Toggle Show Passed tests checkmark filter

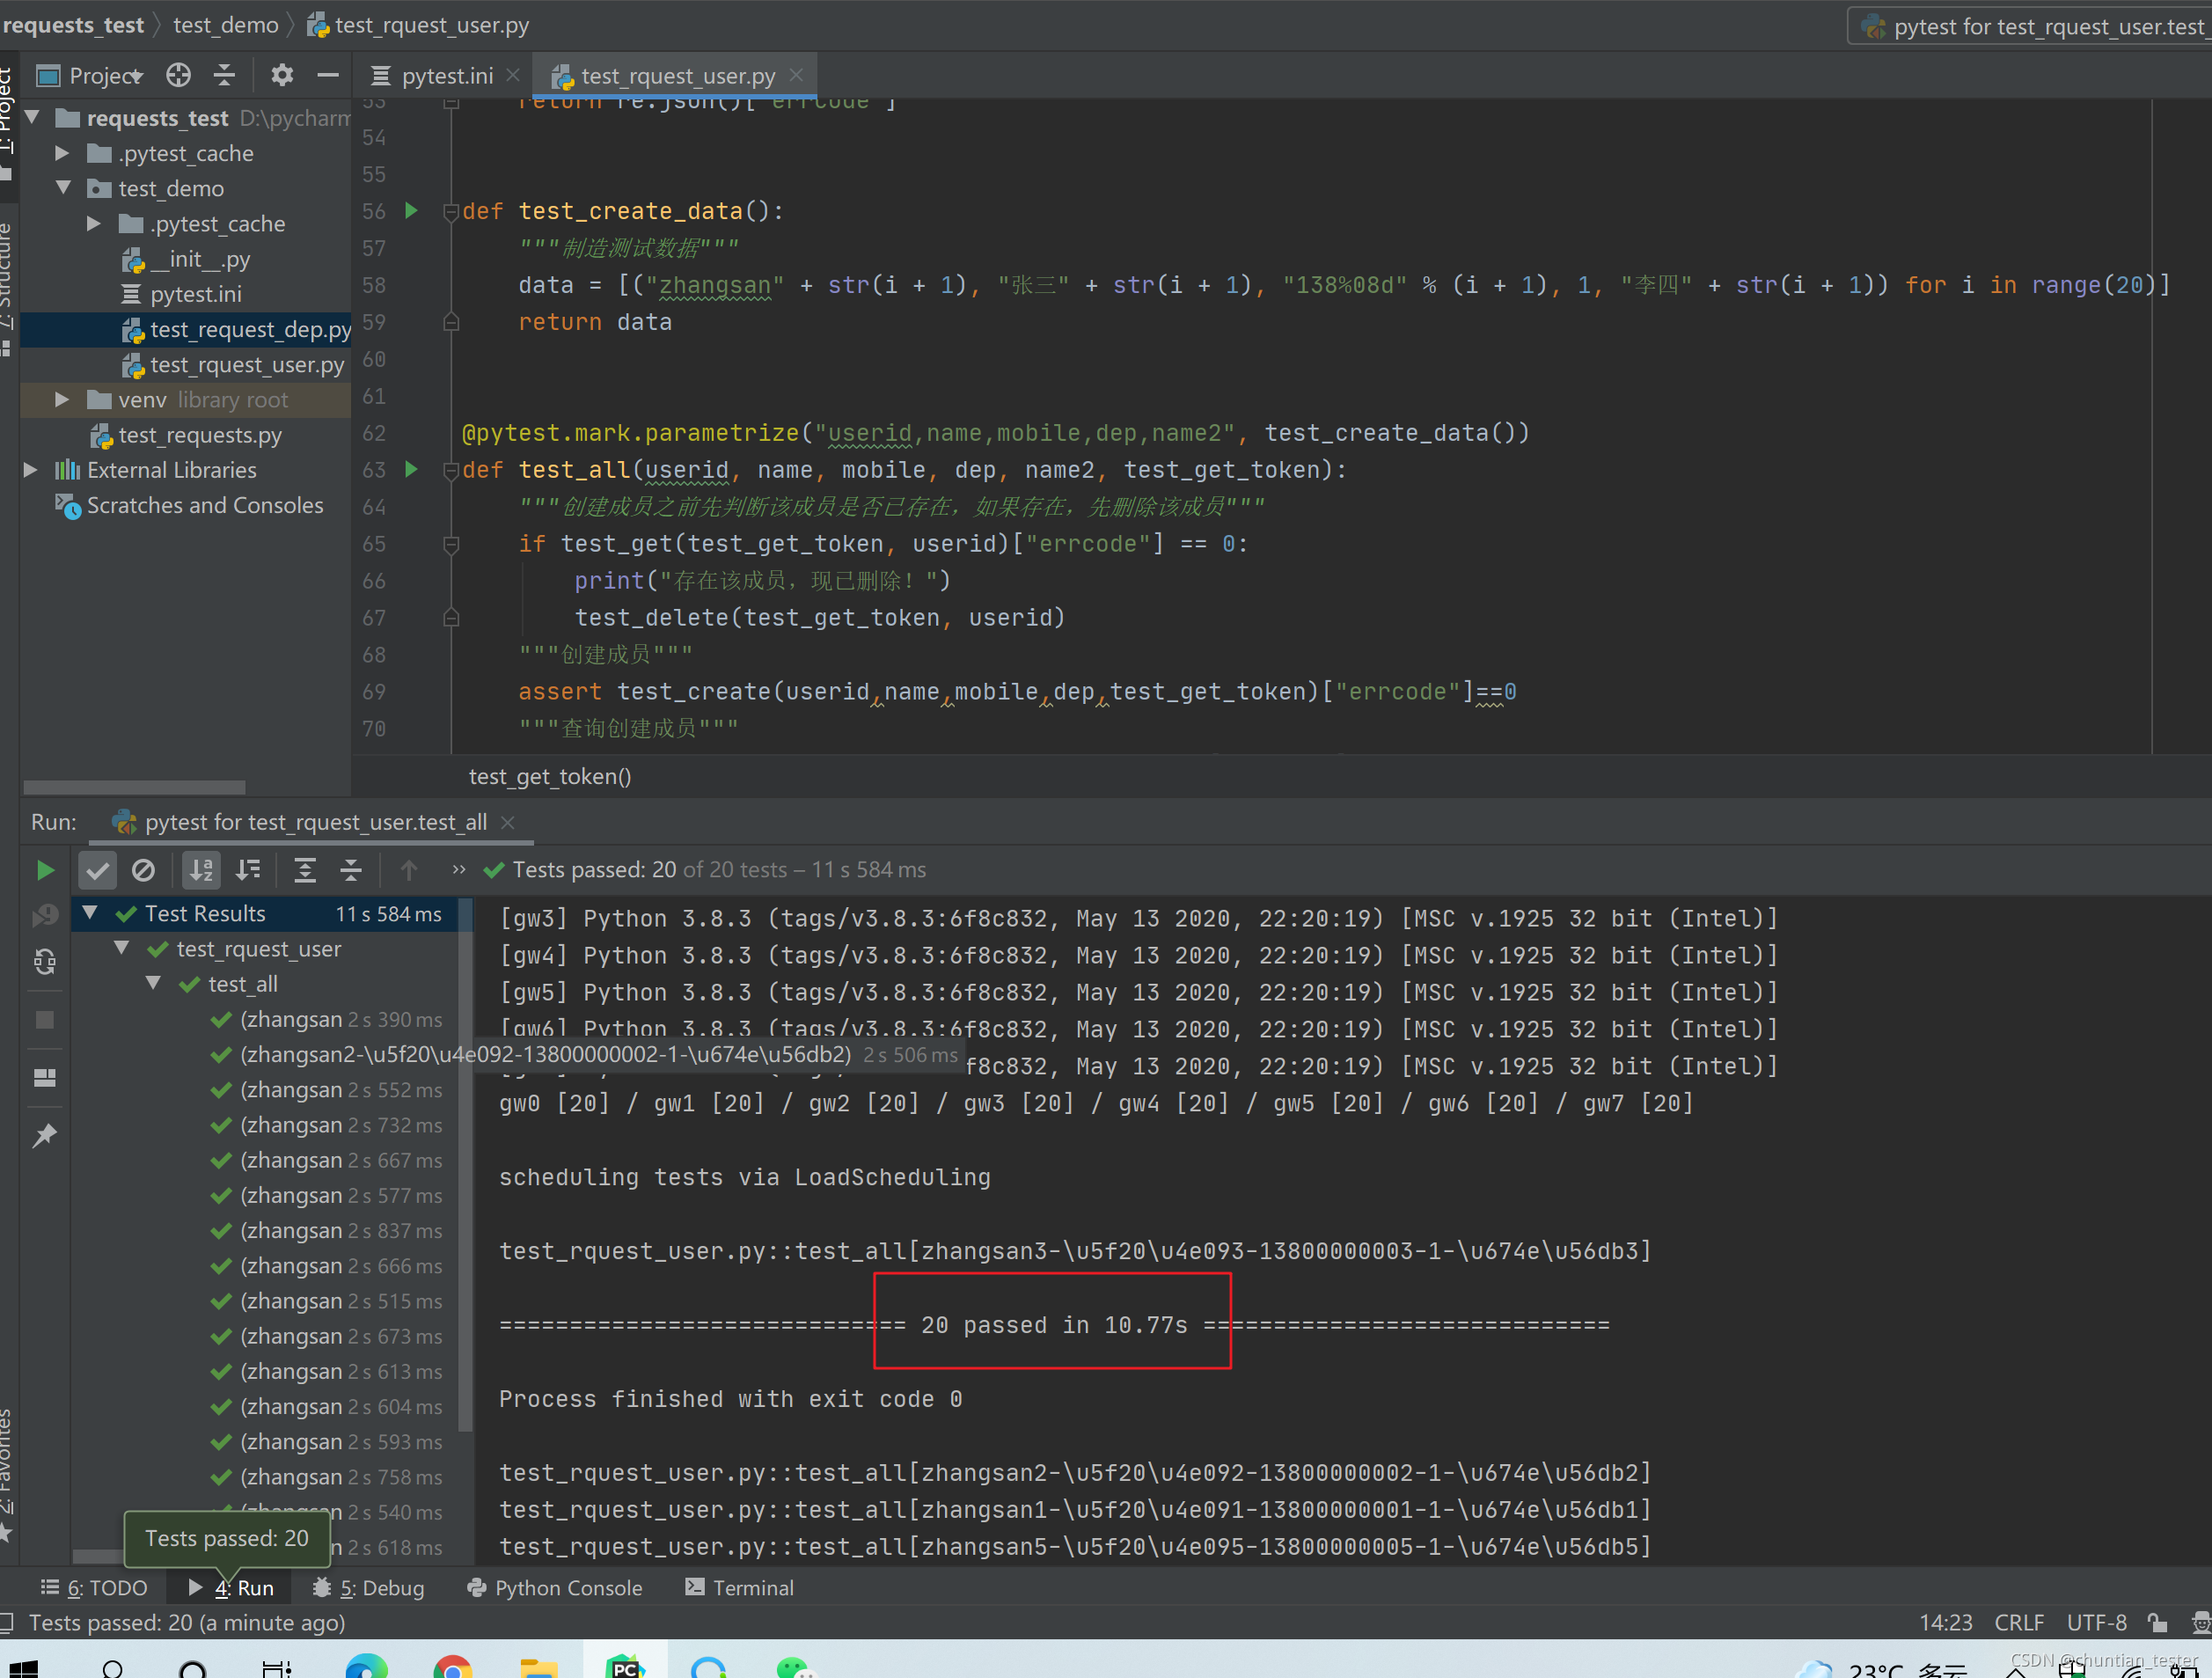click(x=97, y=870)
